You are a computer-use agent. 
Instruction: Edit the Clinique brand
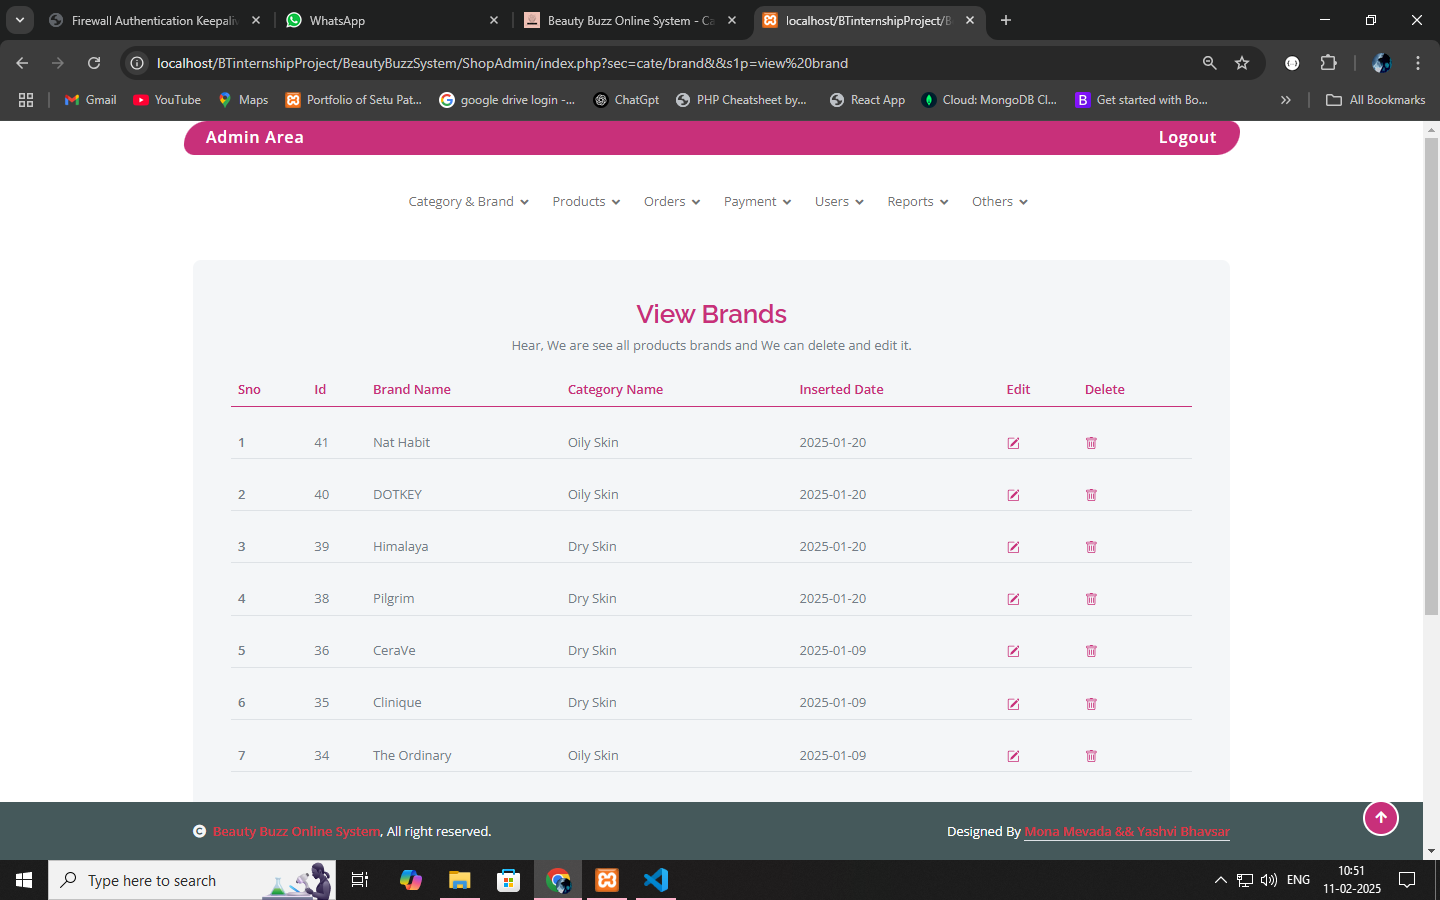point(1013,704)
